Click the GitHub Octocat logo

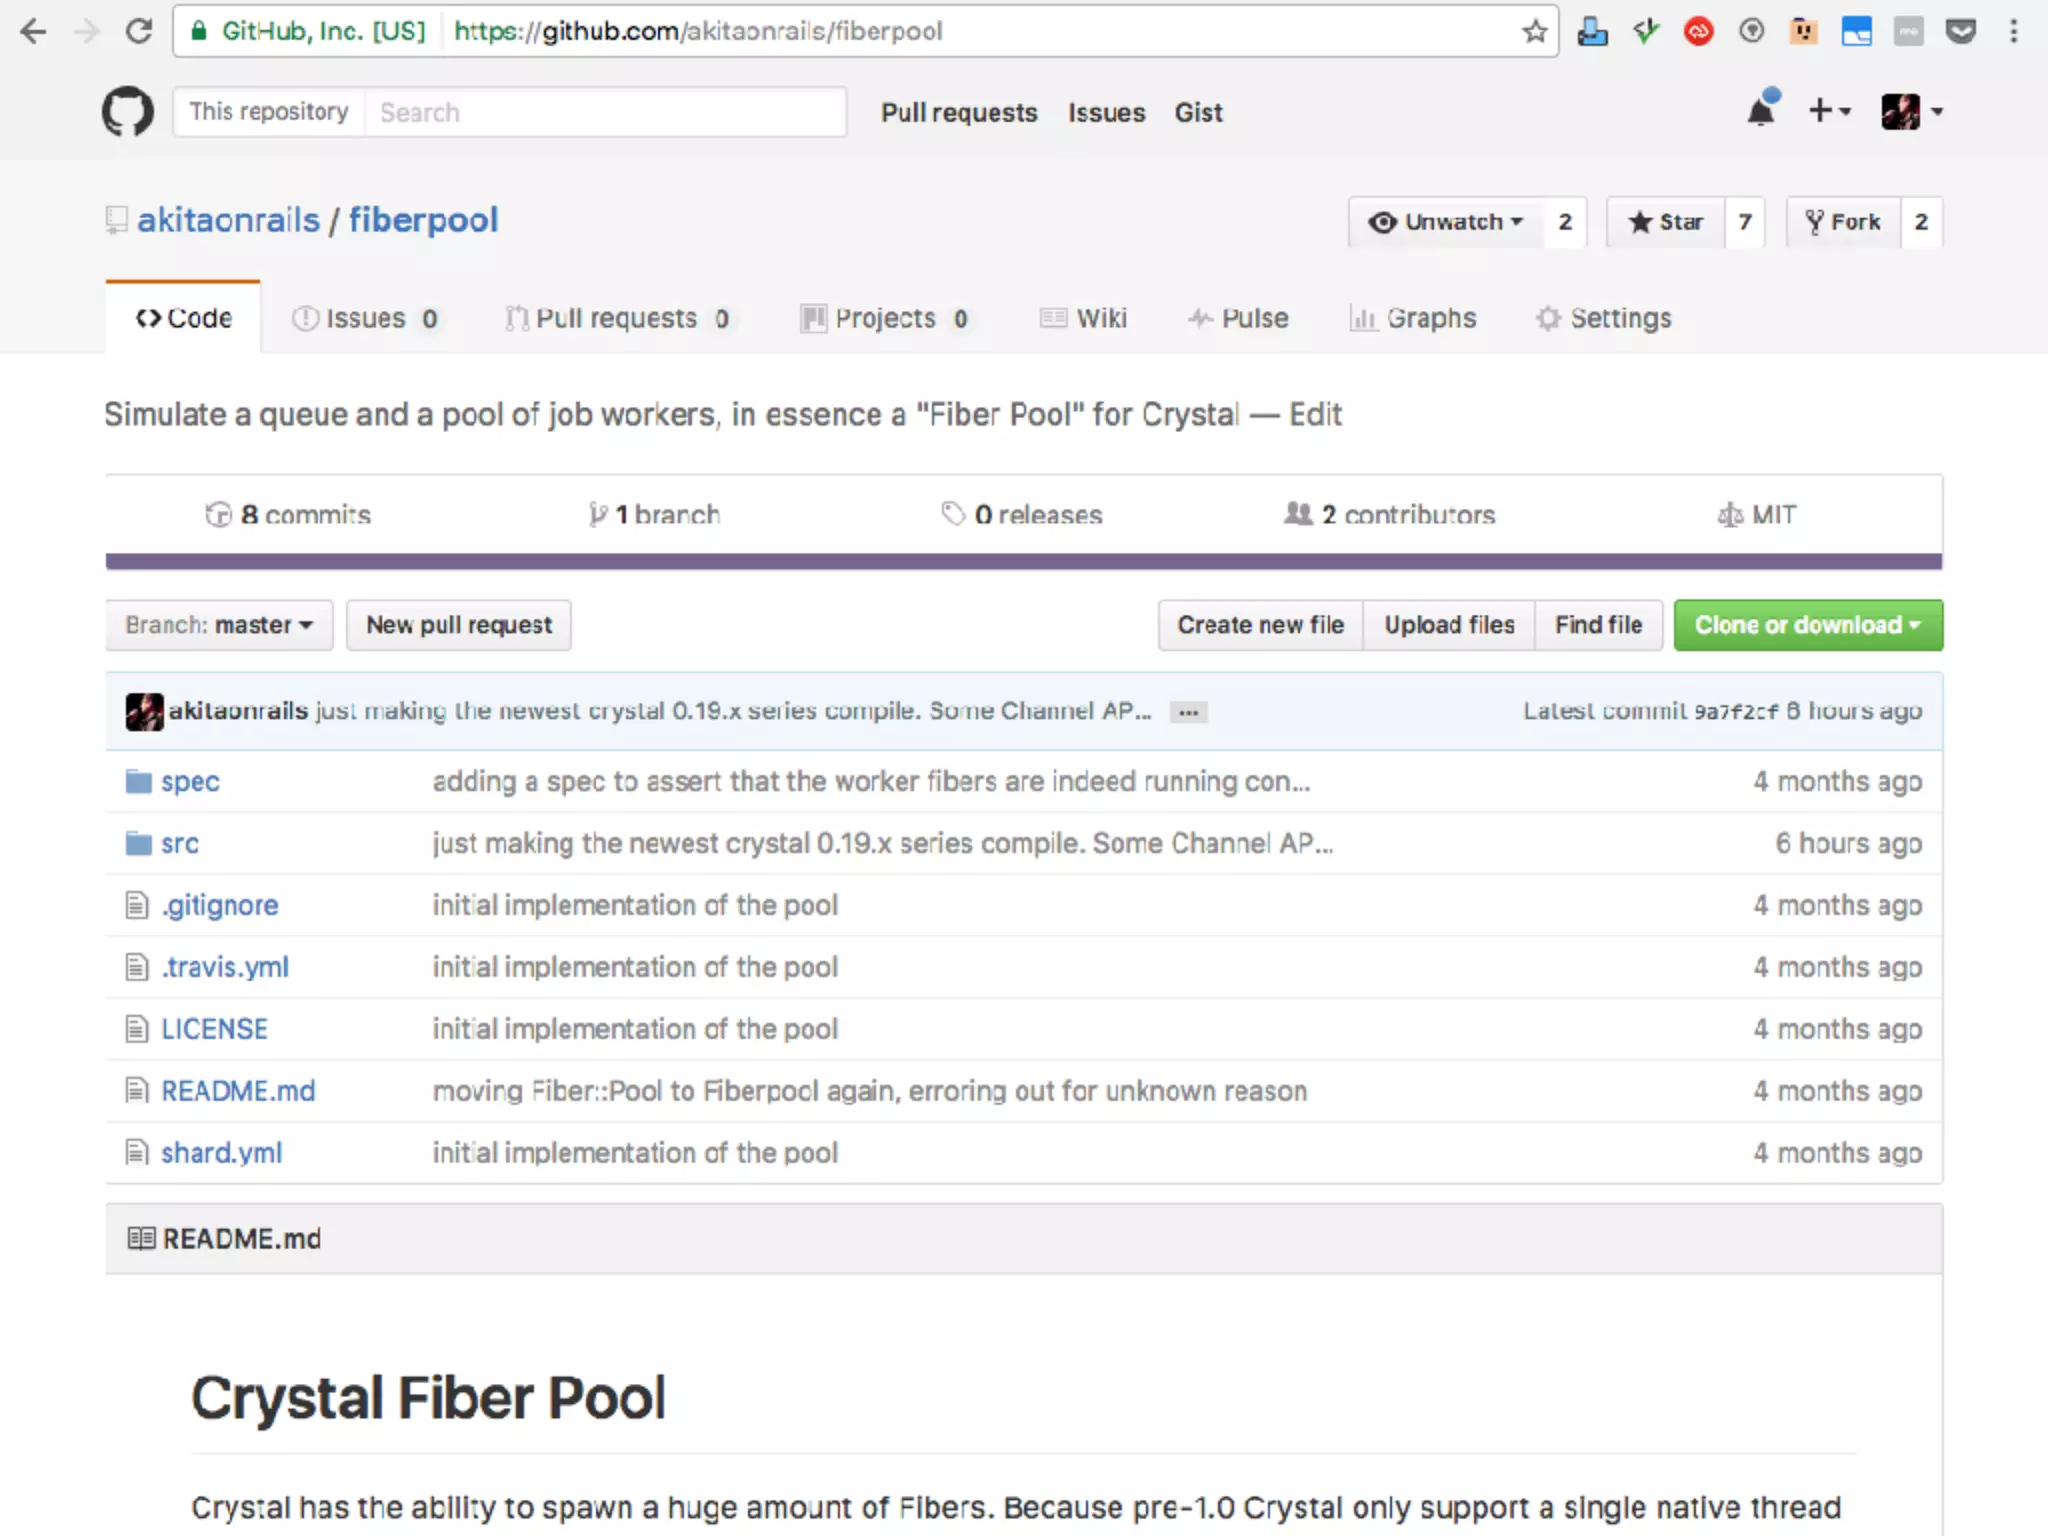128,111
